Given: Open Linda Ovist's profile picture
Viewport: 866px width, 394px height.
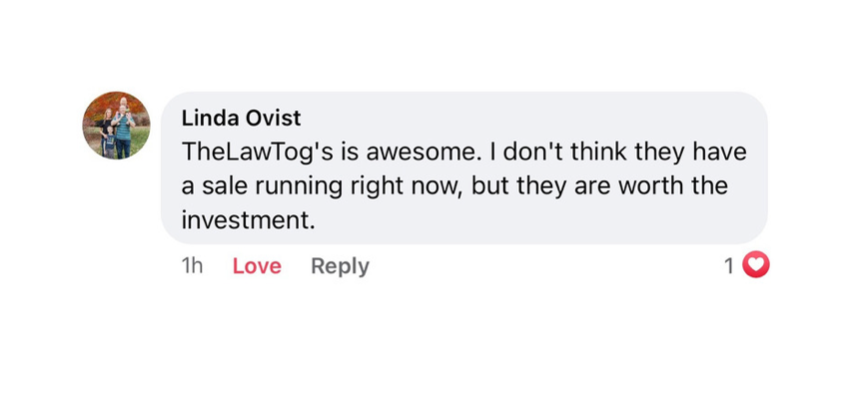Looking at the screenshot, I should 117,125.
